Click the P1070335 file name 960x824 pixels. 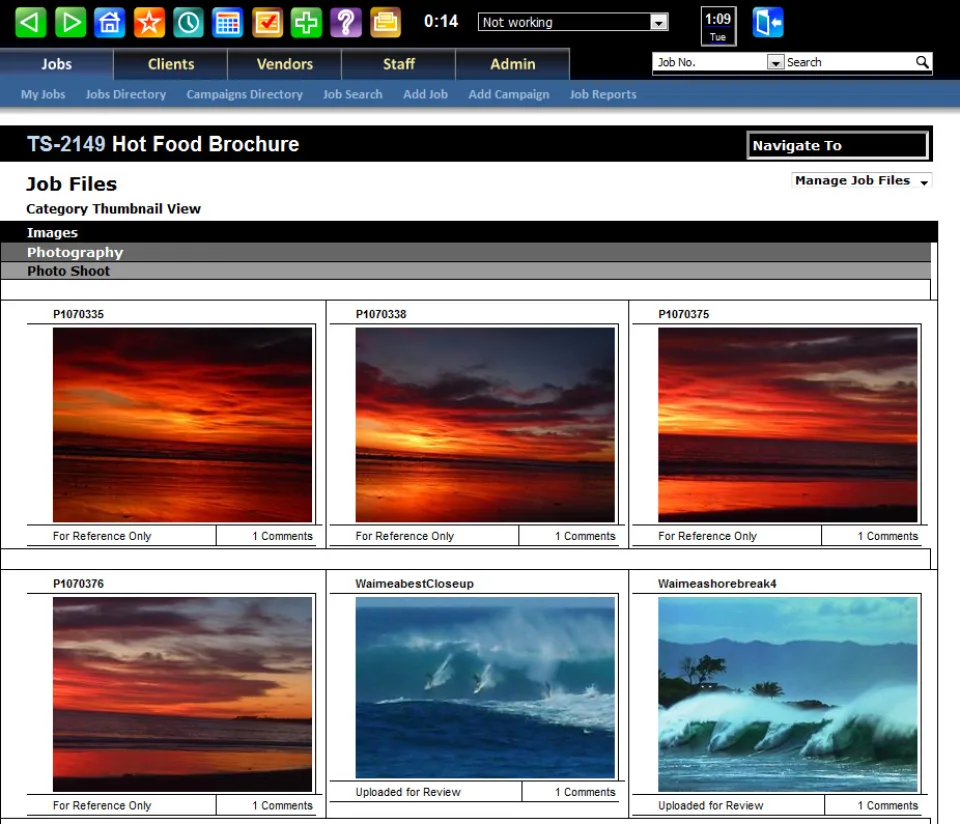pyautogui.click(x=78, y=314)
